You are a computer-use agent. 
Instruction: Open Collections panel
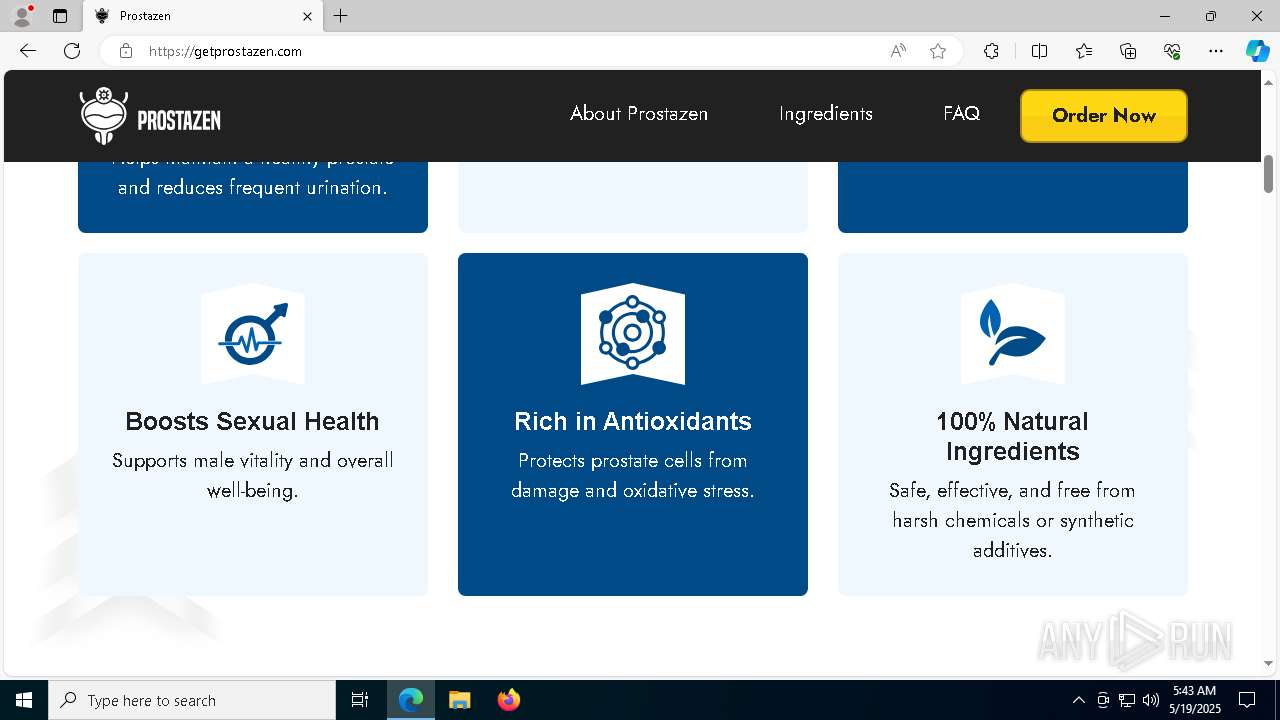pos(1128,51)
